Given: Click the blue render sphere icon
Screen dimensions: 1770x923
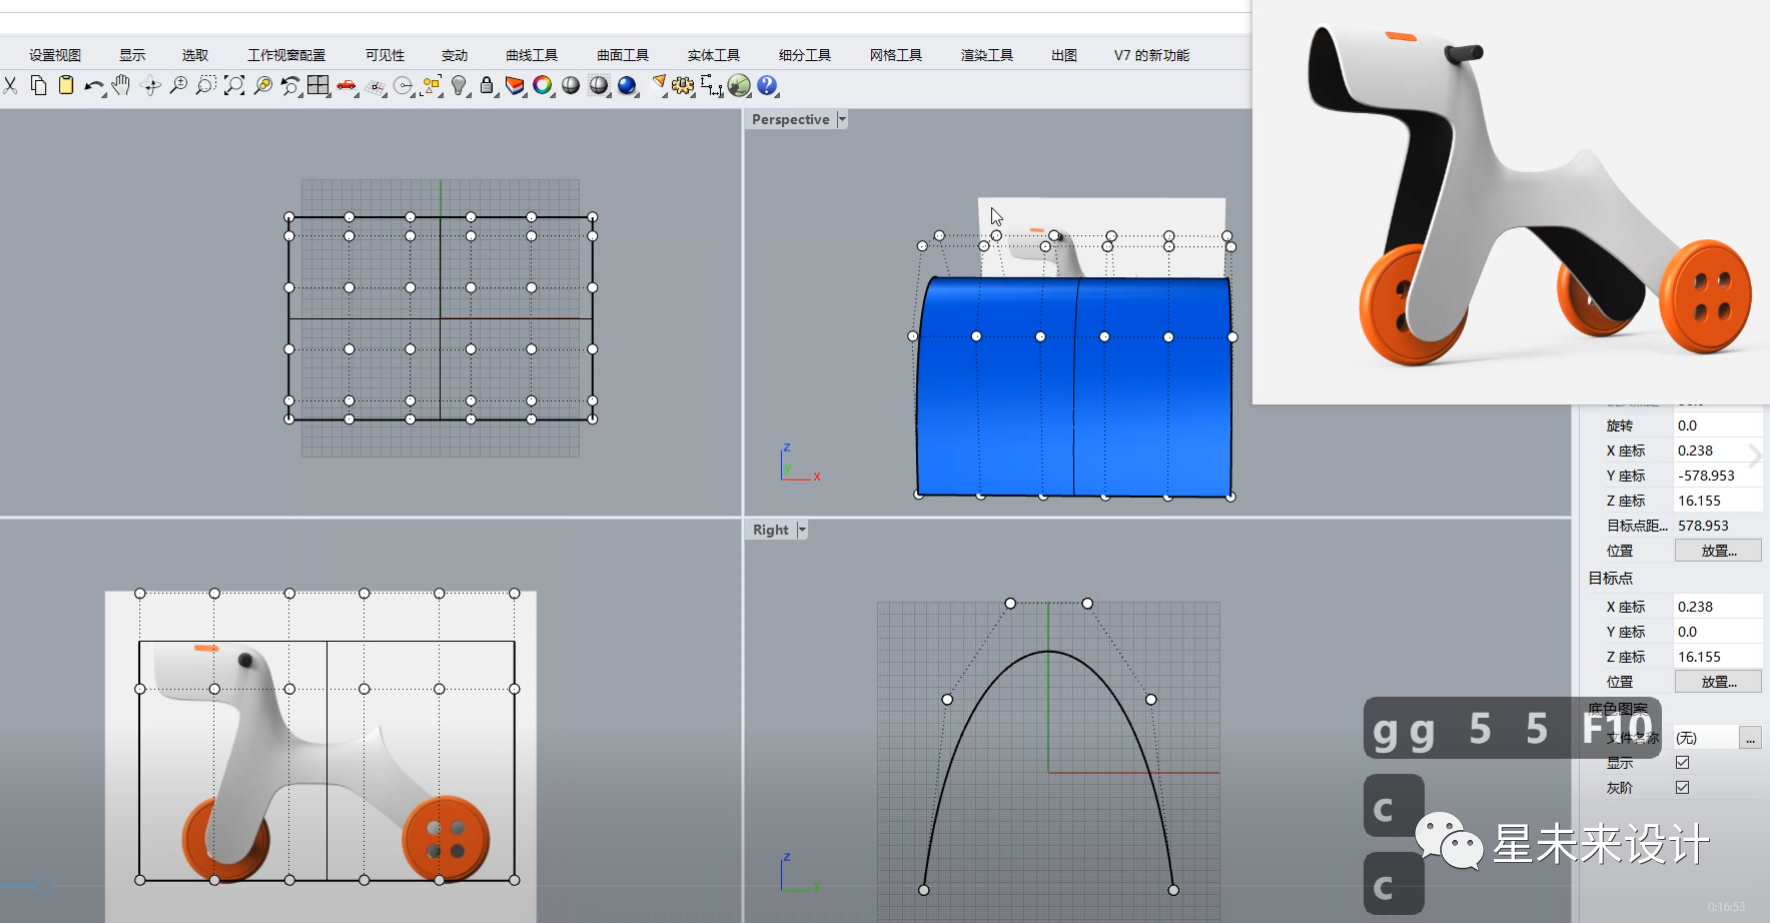Looking at the screenshot, I should click(627, 86).
